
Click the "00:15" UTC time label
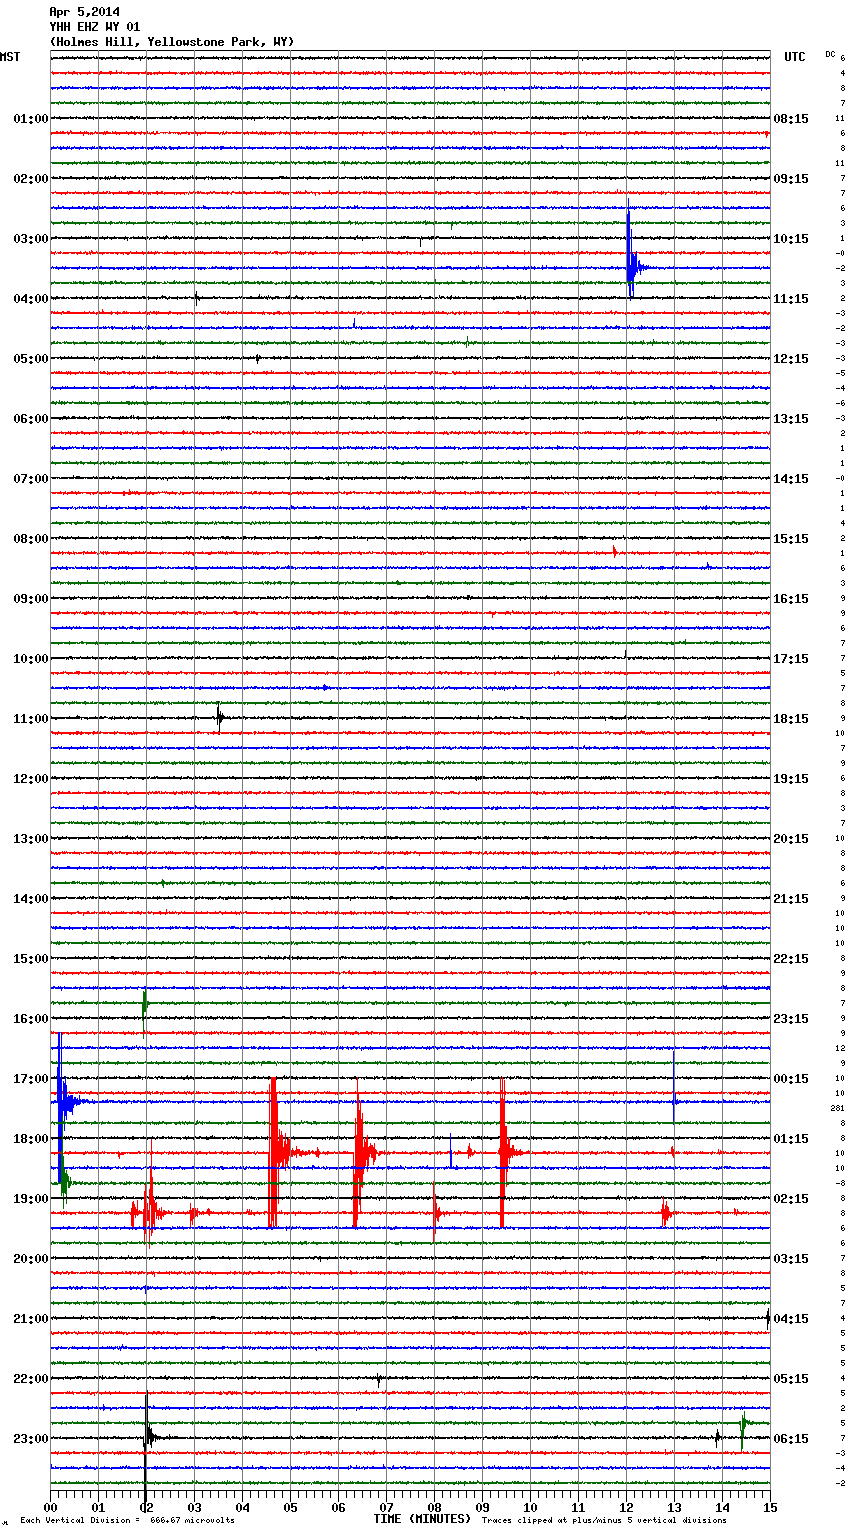791,1079
